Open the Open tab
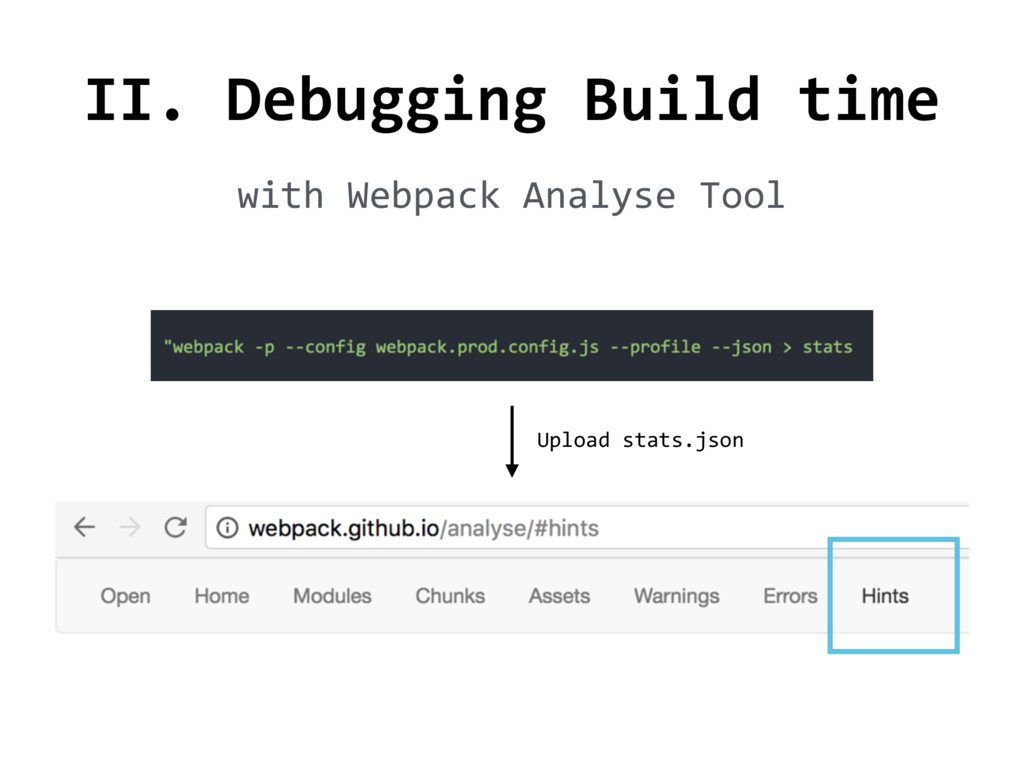The height and width of the screenshot is (768, 1024). click(125, 596)
